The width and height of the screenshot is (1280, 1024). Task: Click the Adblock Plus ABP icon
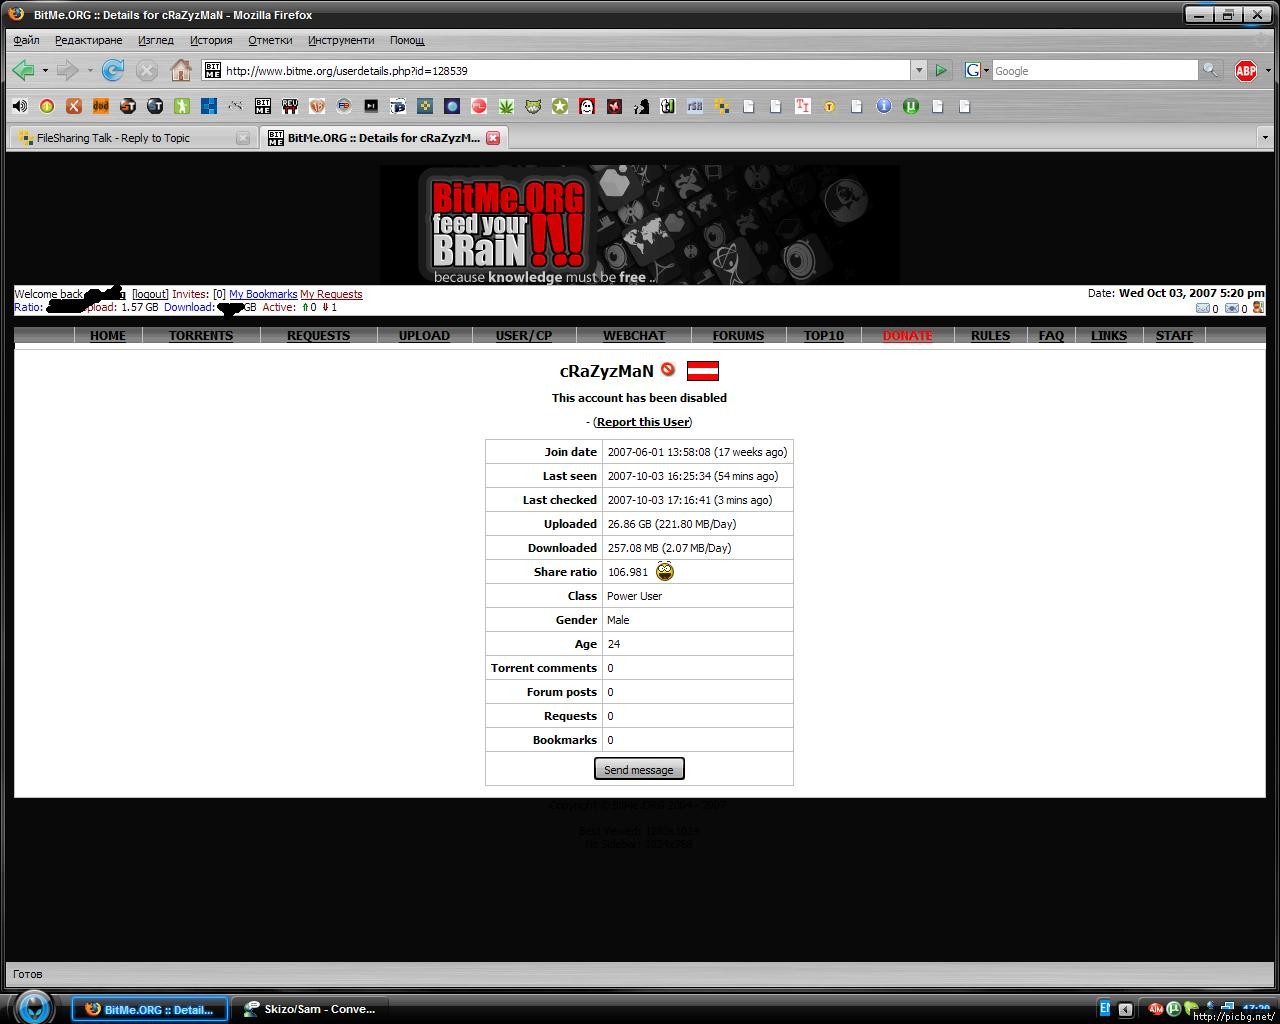pyautogui.click(x=1246, y=70)
